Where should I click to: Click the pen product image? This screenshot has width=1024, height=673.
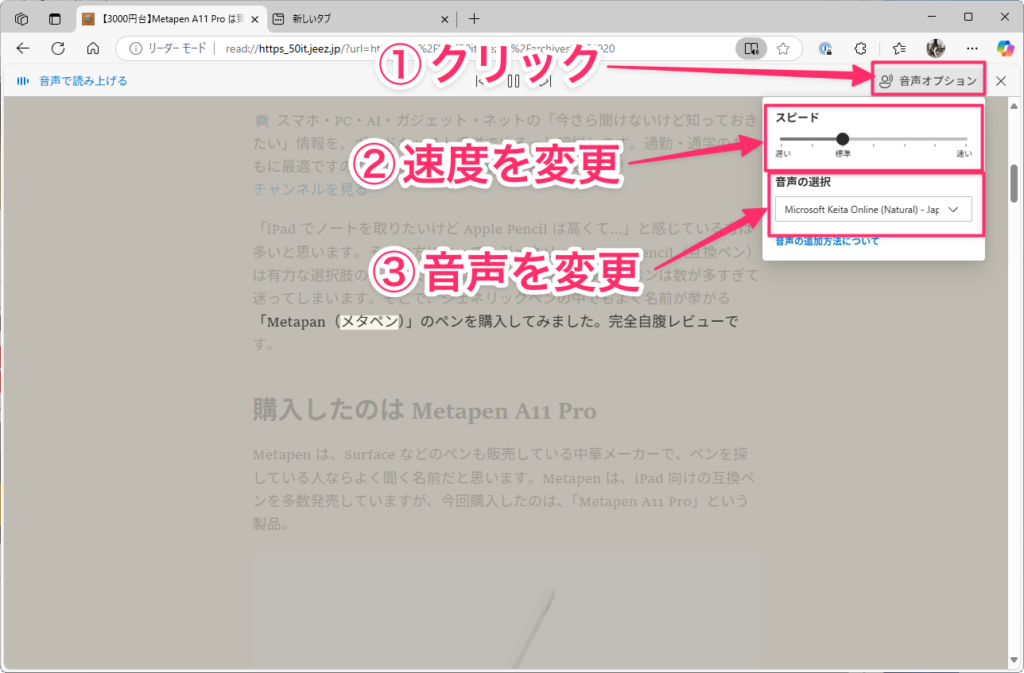506,612
